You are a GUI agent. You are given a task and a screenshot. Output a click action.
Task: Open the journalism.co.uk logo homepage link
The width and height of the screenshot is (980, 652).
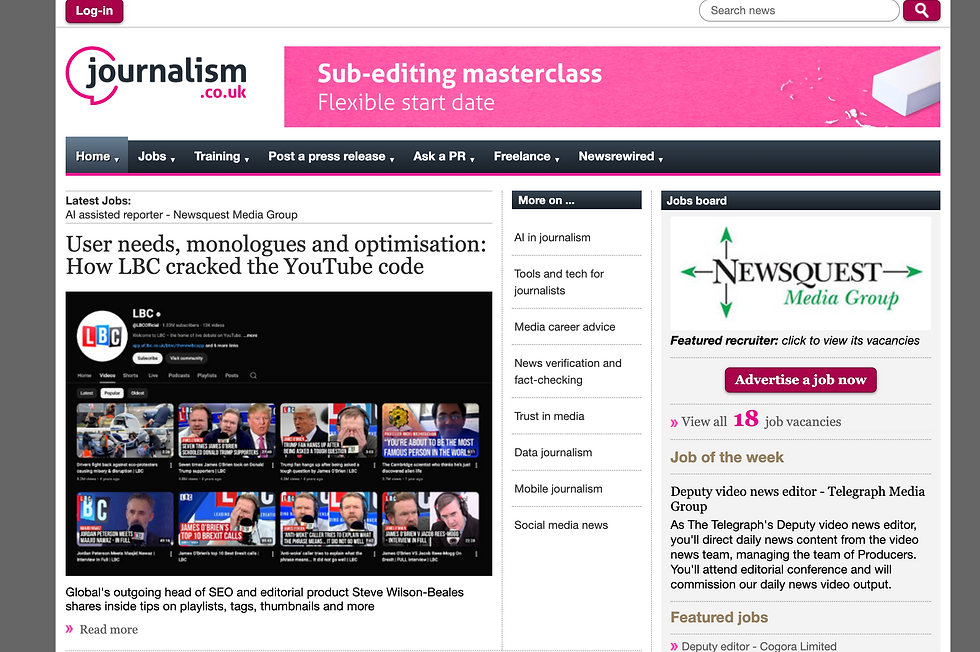coord(156,76)
